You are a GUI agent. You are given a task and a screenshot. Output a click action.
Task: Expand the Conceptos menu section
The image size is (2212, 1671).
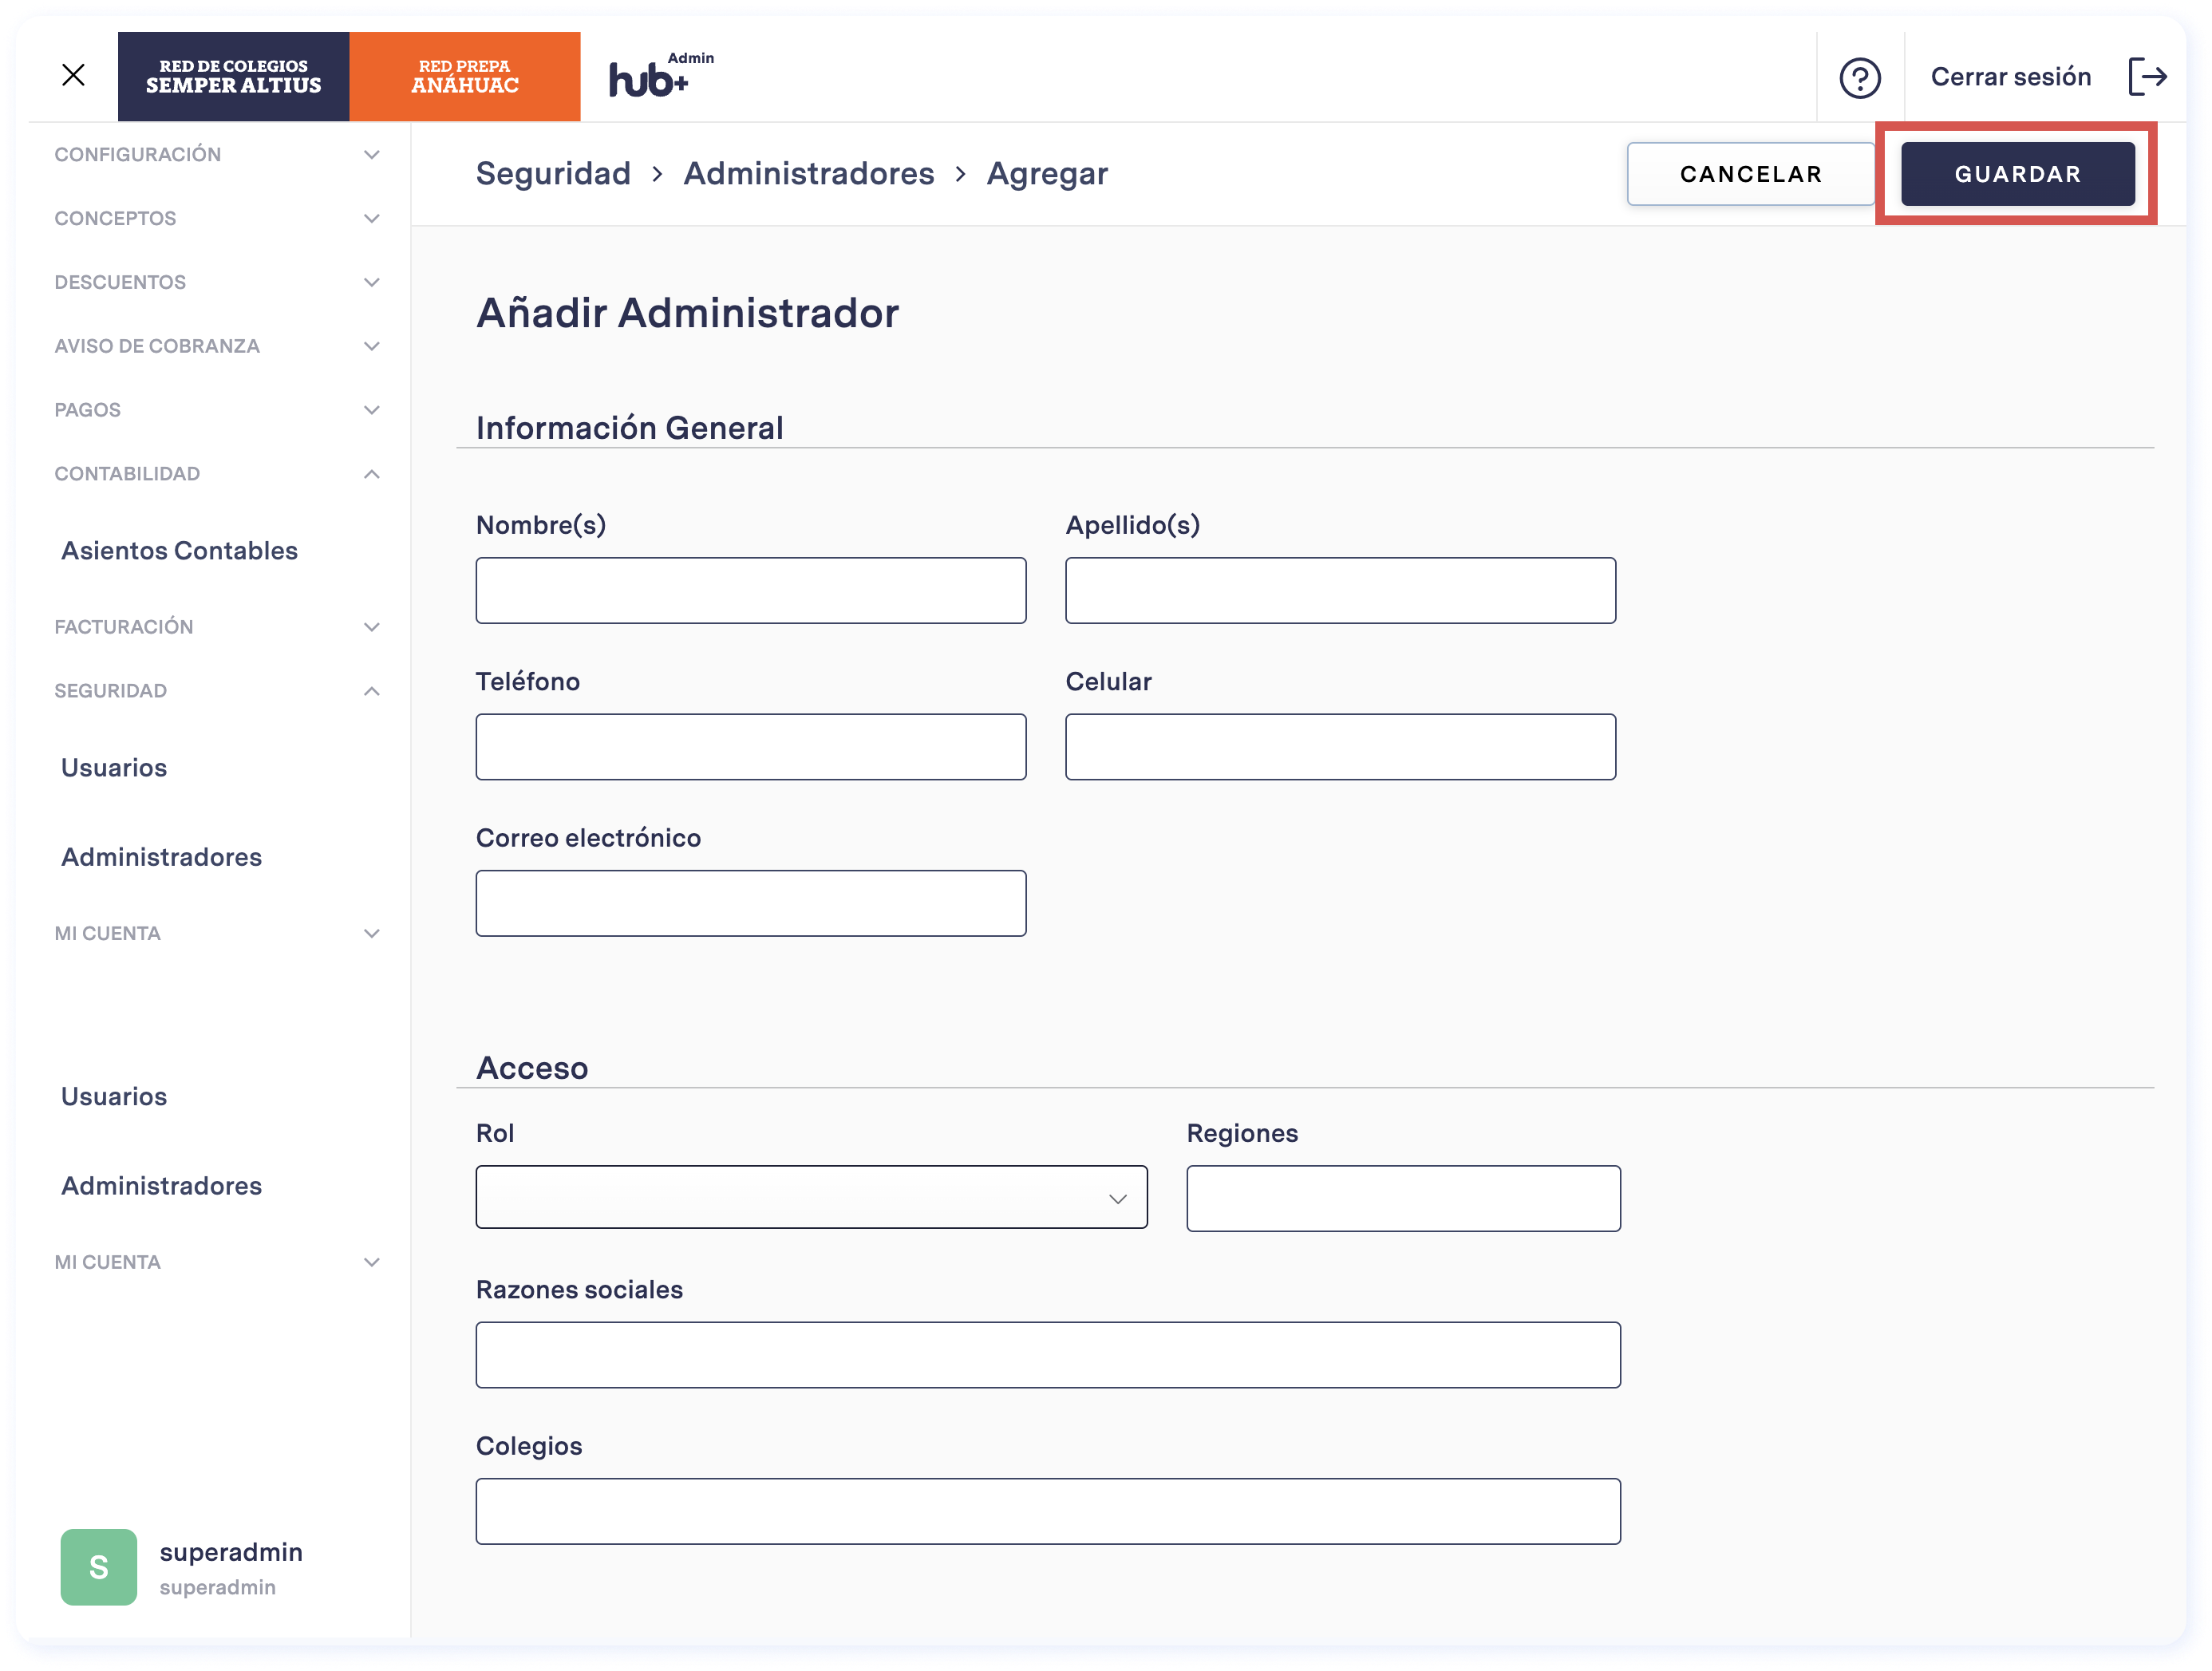(x=217, y=218)
